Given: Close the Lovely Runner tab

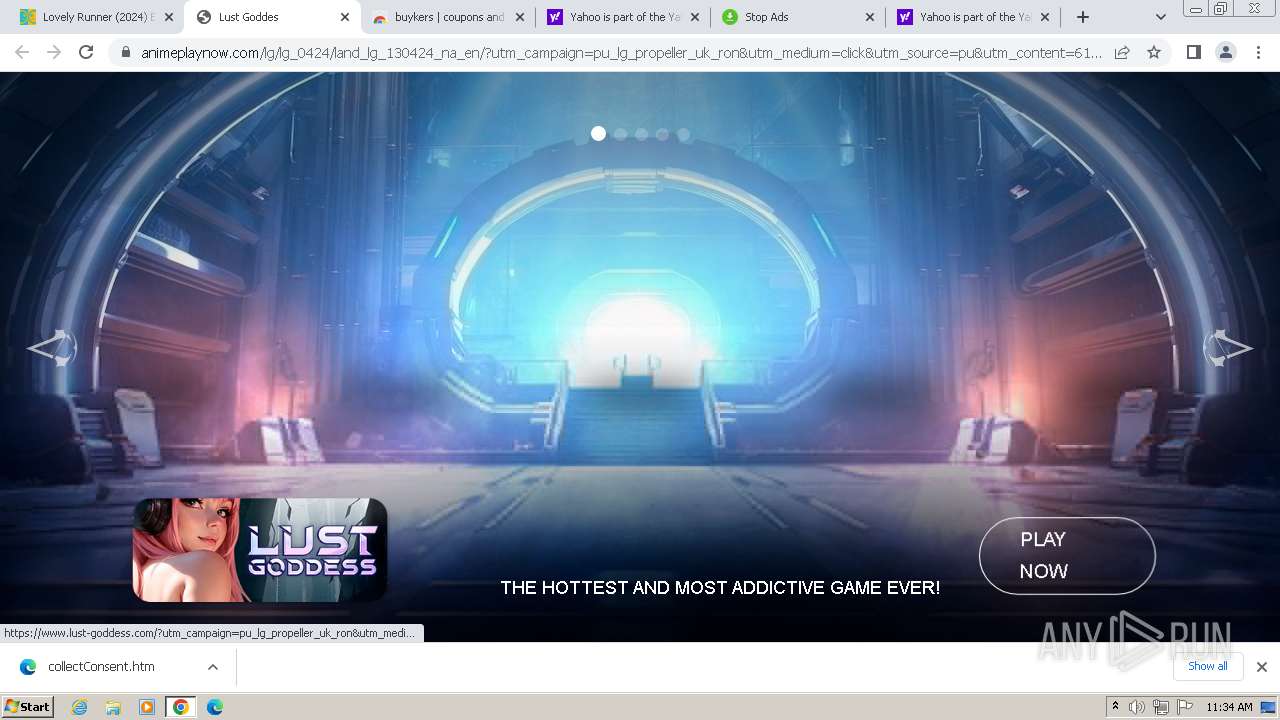Looking at the screenshot, I should tap(169, 17).
